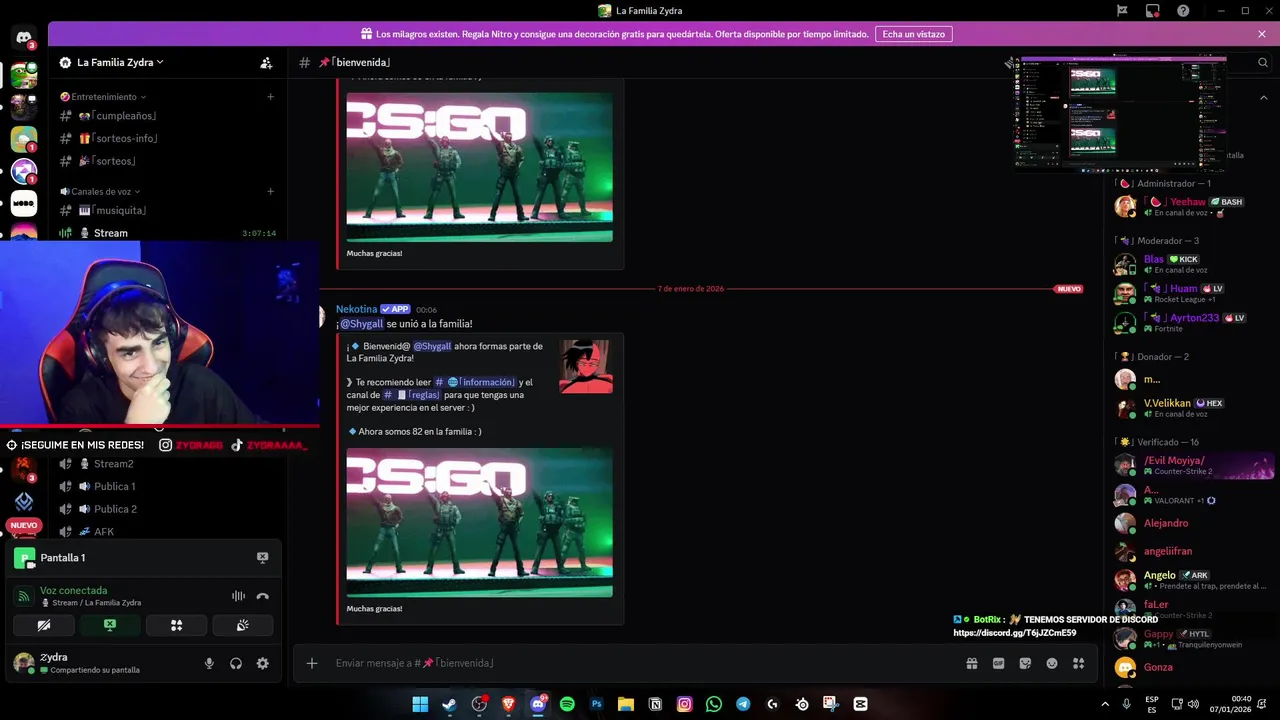
Task: Deafen audio with the headphones icon
Action: tap(236, 663)
